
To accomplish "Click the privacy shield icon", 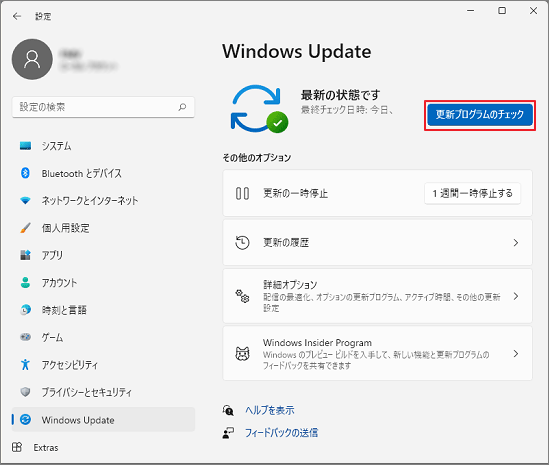I will (25, 392).
